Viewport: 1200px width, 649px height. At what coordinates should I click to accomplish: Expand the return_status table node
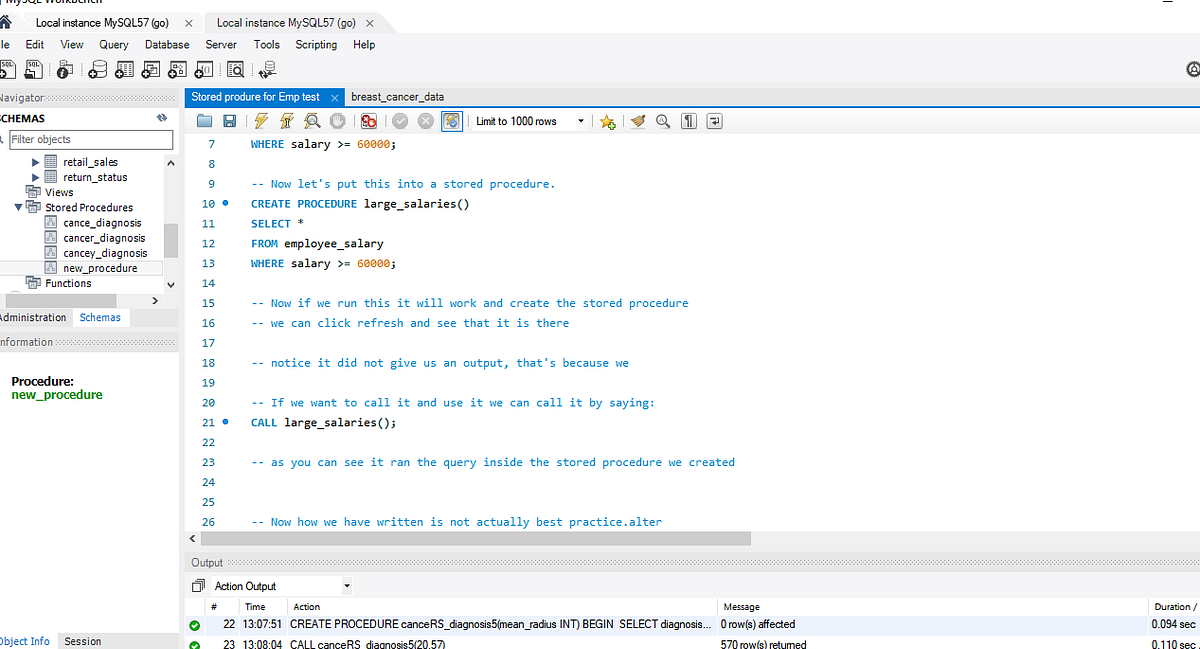click(37, 177)
